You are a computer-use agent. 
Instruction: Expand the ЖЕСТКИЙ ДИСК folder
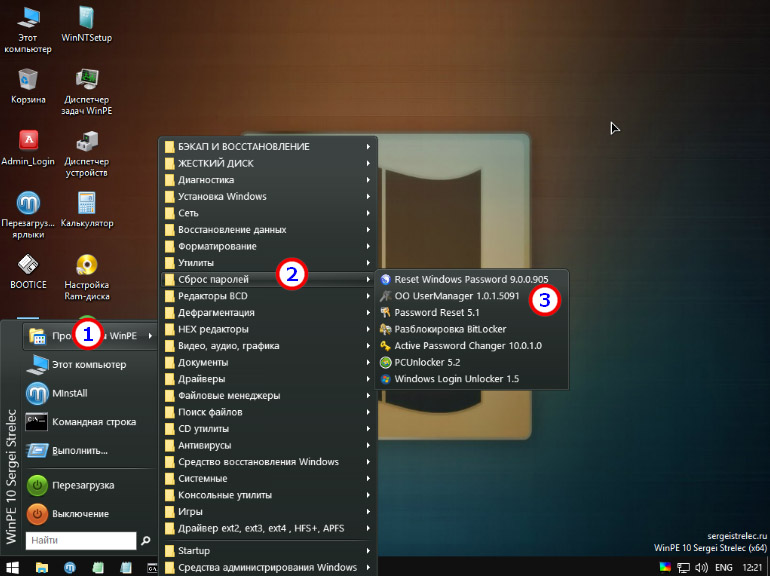[269, 163]
